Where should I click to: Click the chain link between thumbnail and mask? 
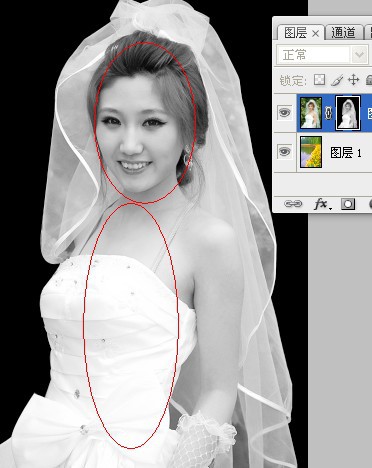point(329,113)
